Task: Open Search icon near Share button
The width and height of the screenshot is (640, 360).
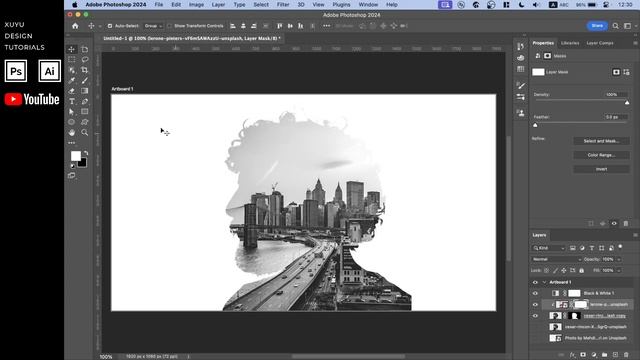Action: click(616, 26)
